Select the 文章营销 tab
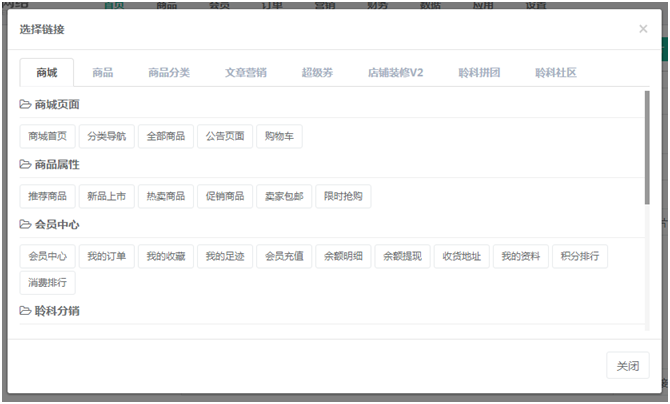 tap(245, 73)
